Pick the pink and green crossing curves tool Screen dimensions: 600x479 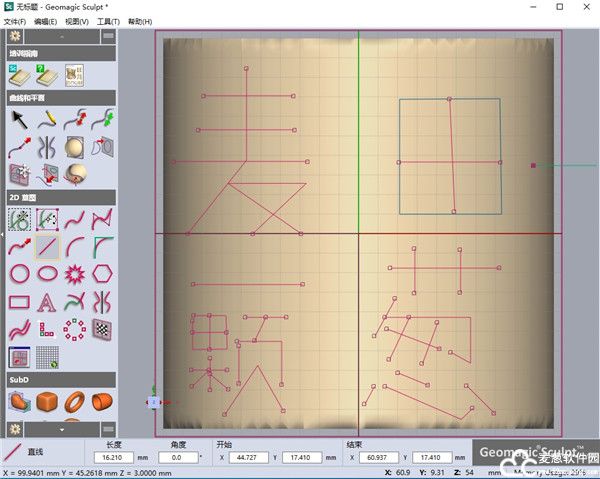(x=75, y=302)
